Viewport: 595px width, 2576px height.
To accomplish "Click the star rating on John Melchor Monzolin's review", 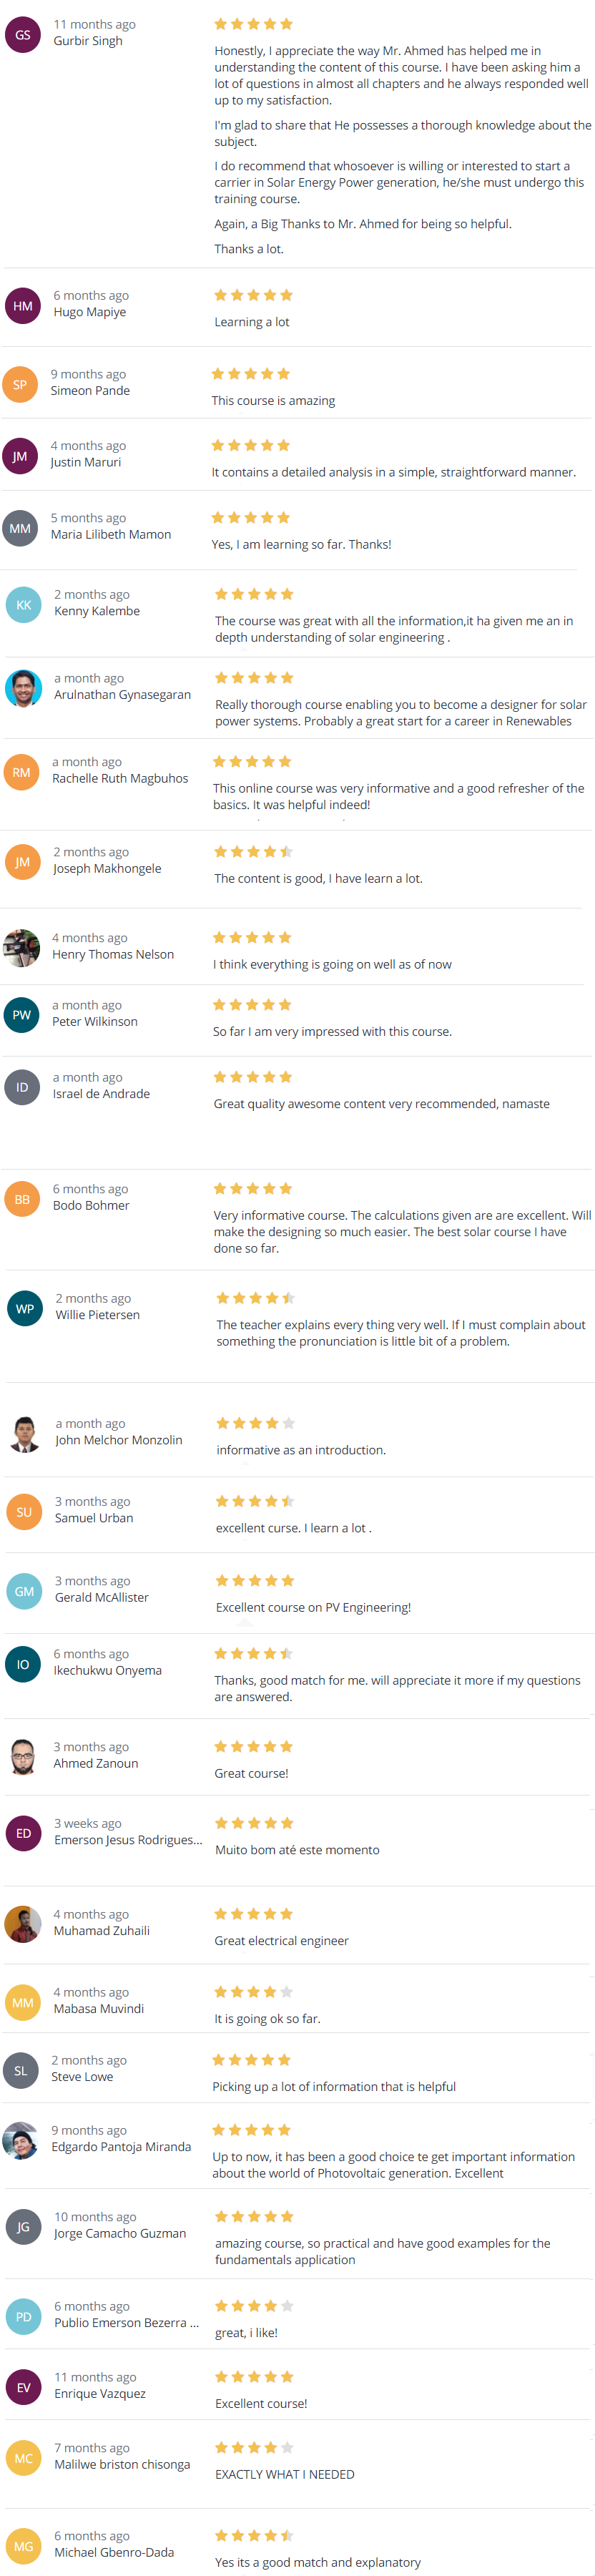I will (x=256, y=1423).
